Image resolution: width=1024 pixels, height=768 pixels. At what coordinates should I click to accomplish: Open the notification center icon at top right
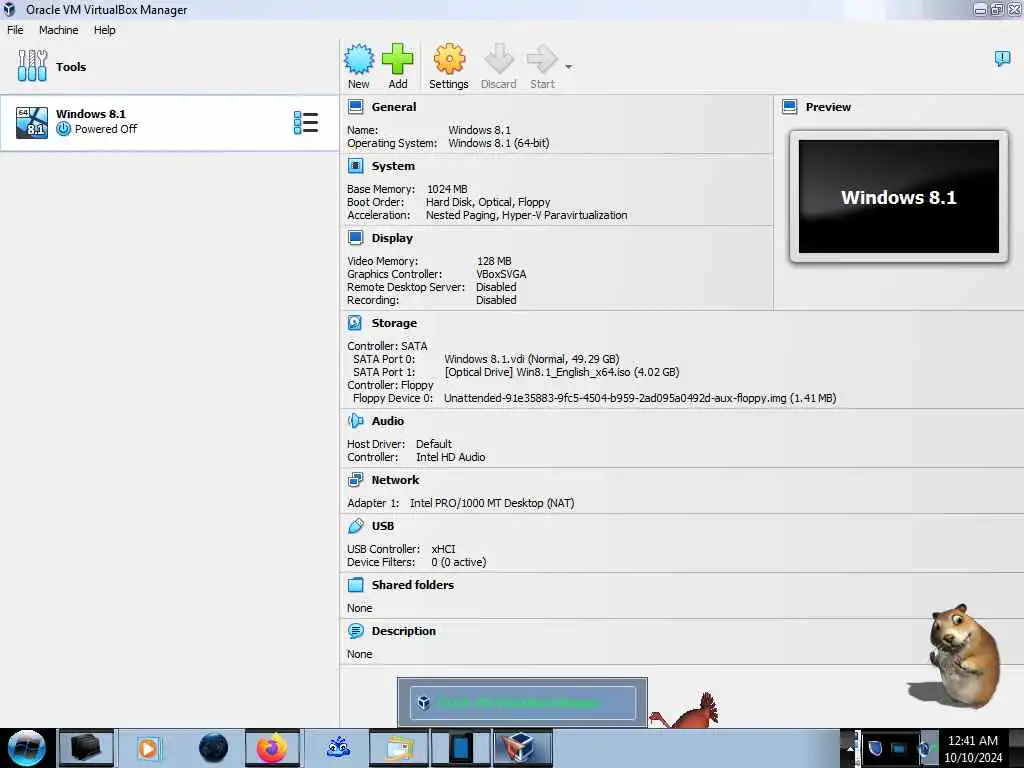tap(1002, 59)
